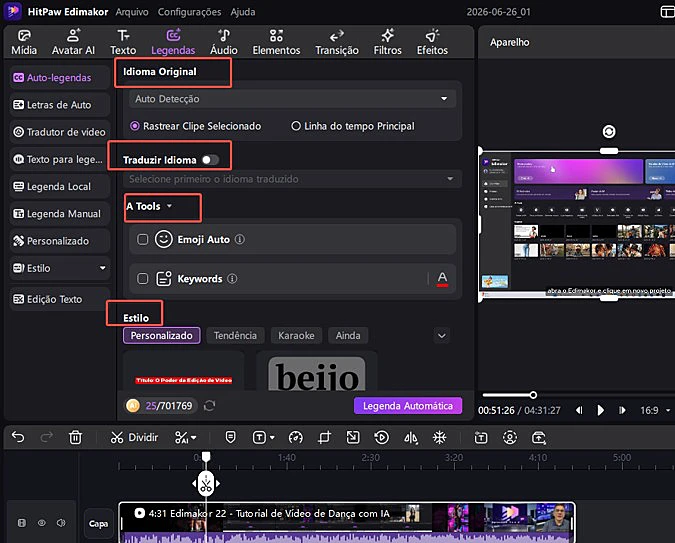The width and height of the screenshot is (675, 543).
Task: Click the reverse playback circular icon
Action: point(381,438)
